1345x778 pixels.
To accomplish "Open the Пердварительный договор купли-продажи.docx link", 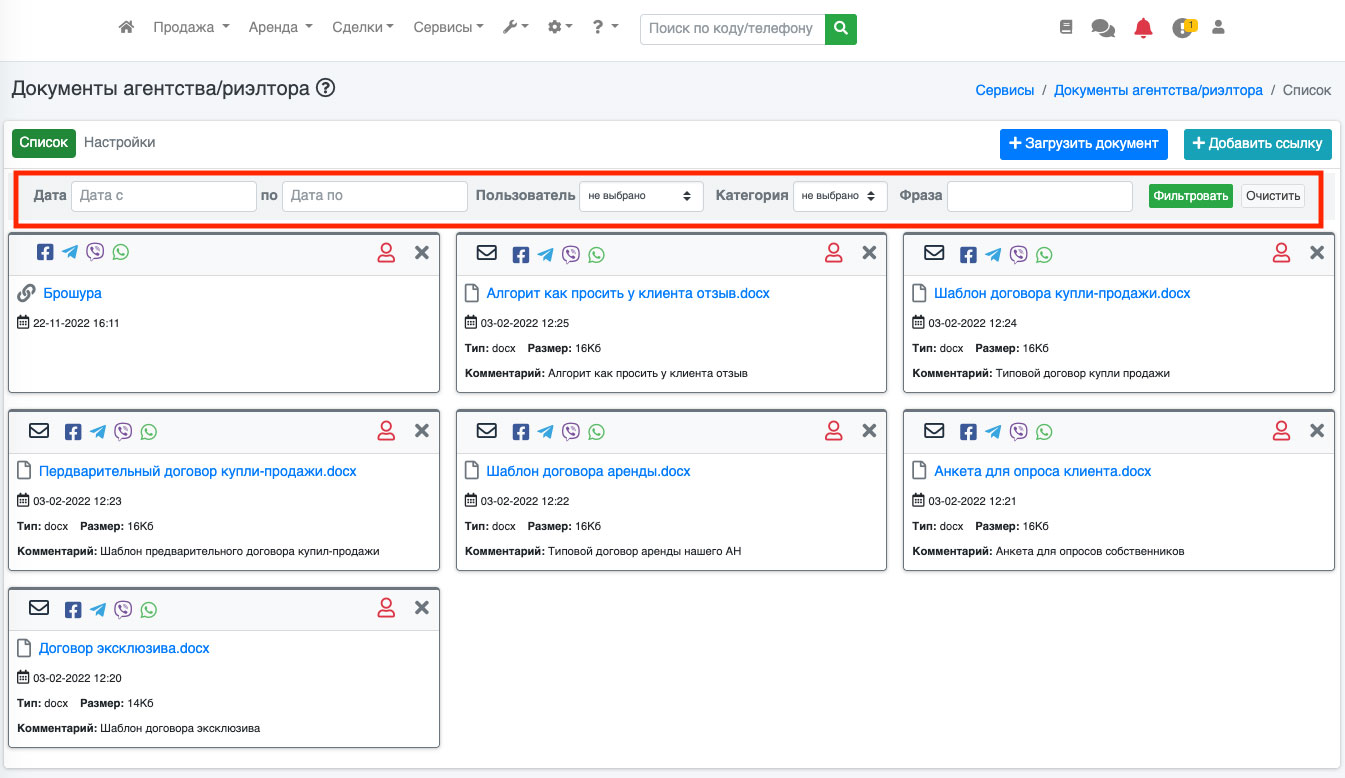I will pyautogui.click(x=197, y=471).
